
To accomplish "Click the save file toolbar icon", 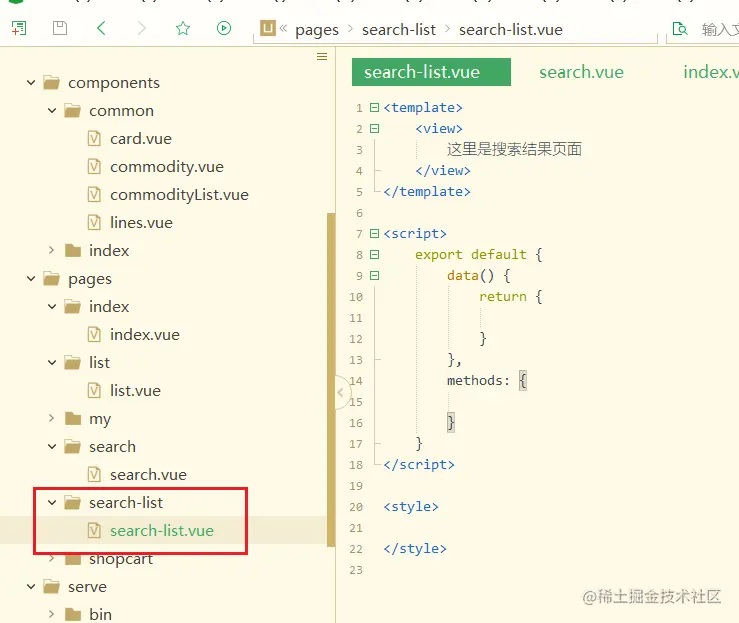I will tap(60, 28).
